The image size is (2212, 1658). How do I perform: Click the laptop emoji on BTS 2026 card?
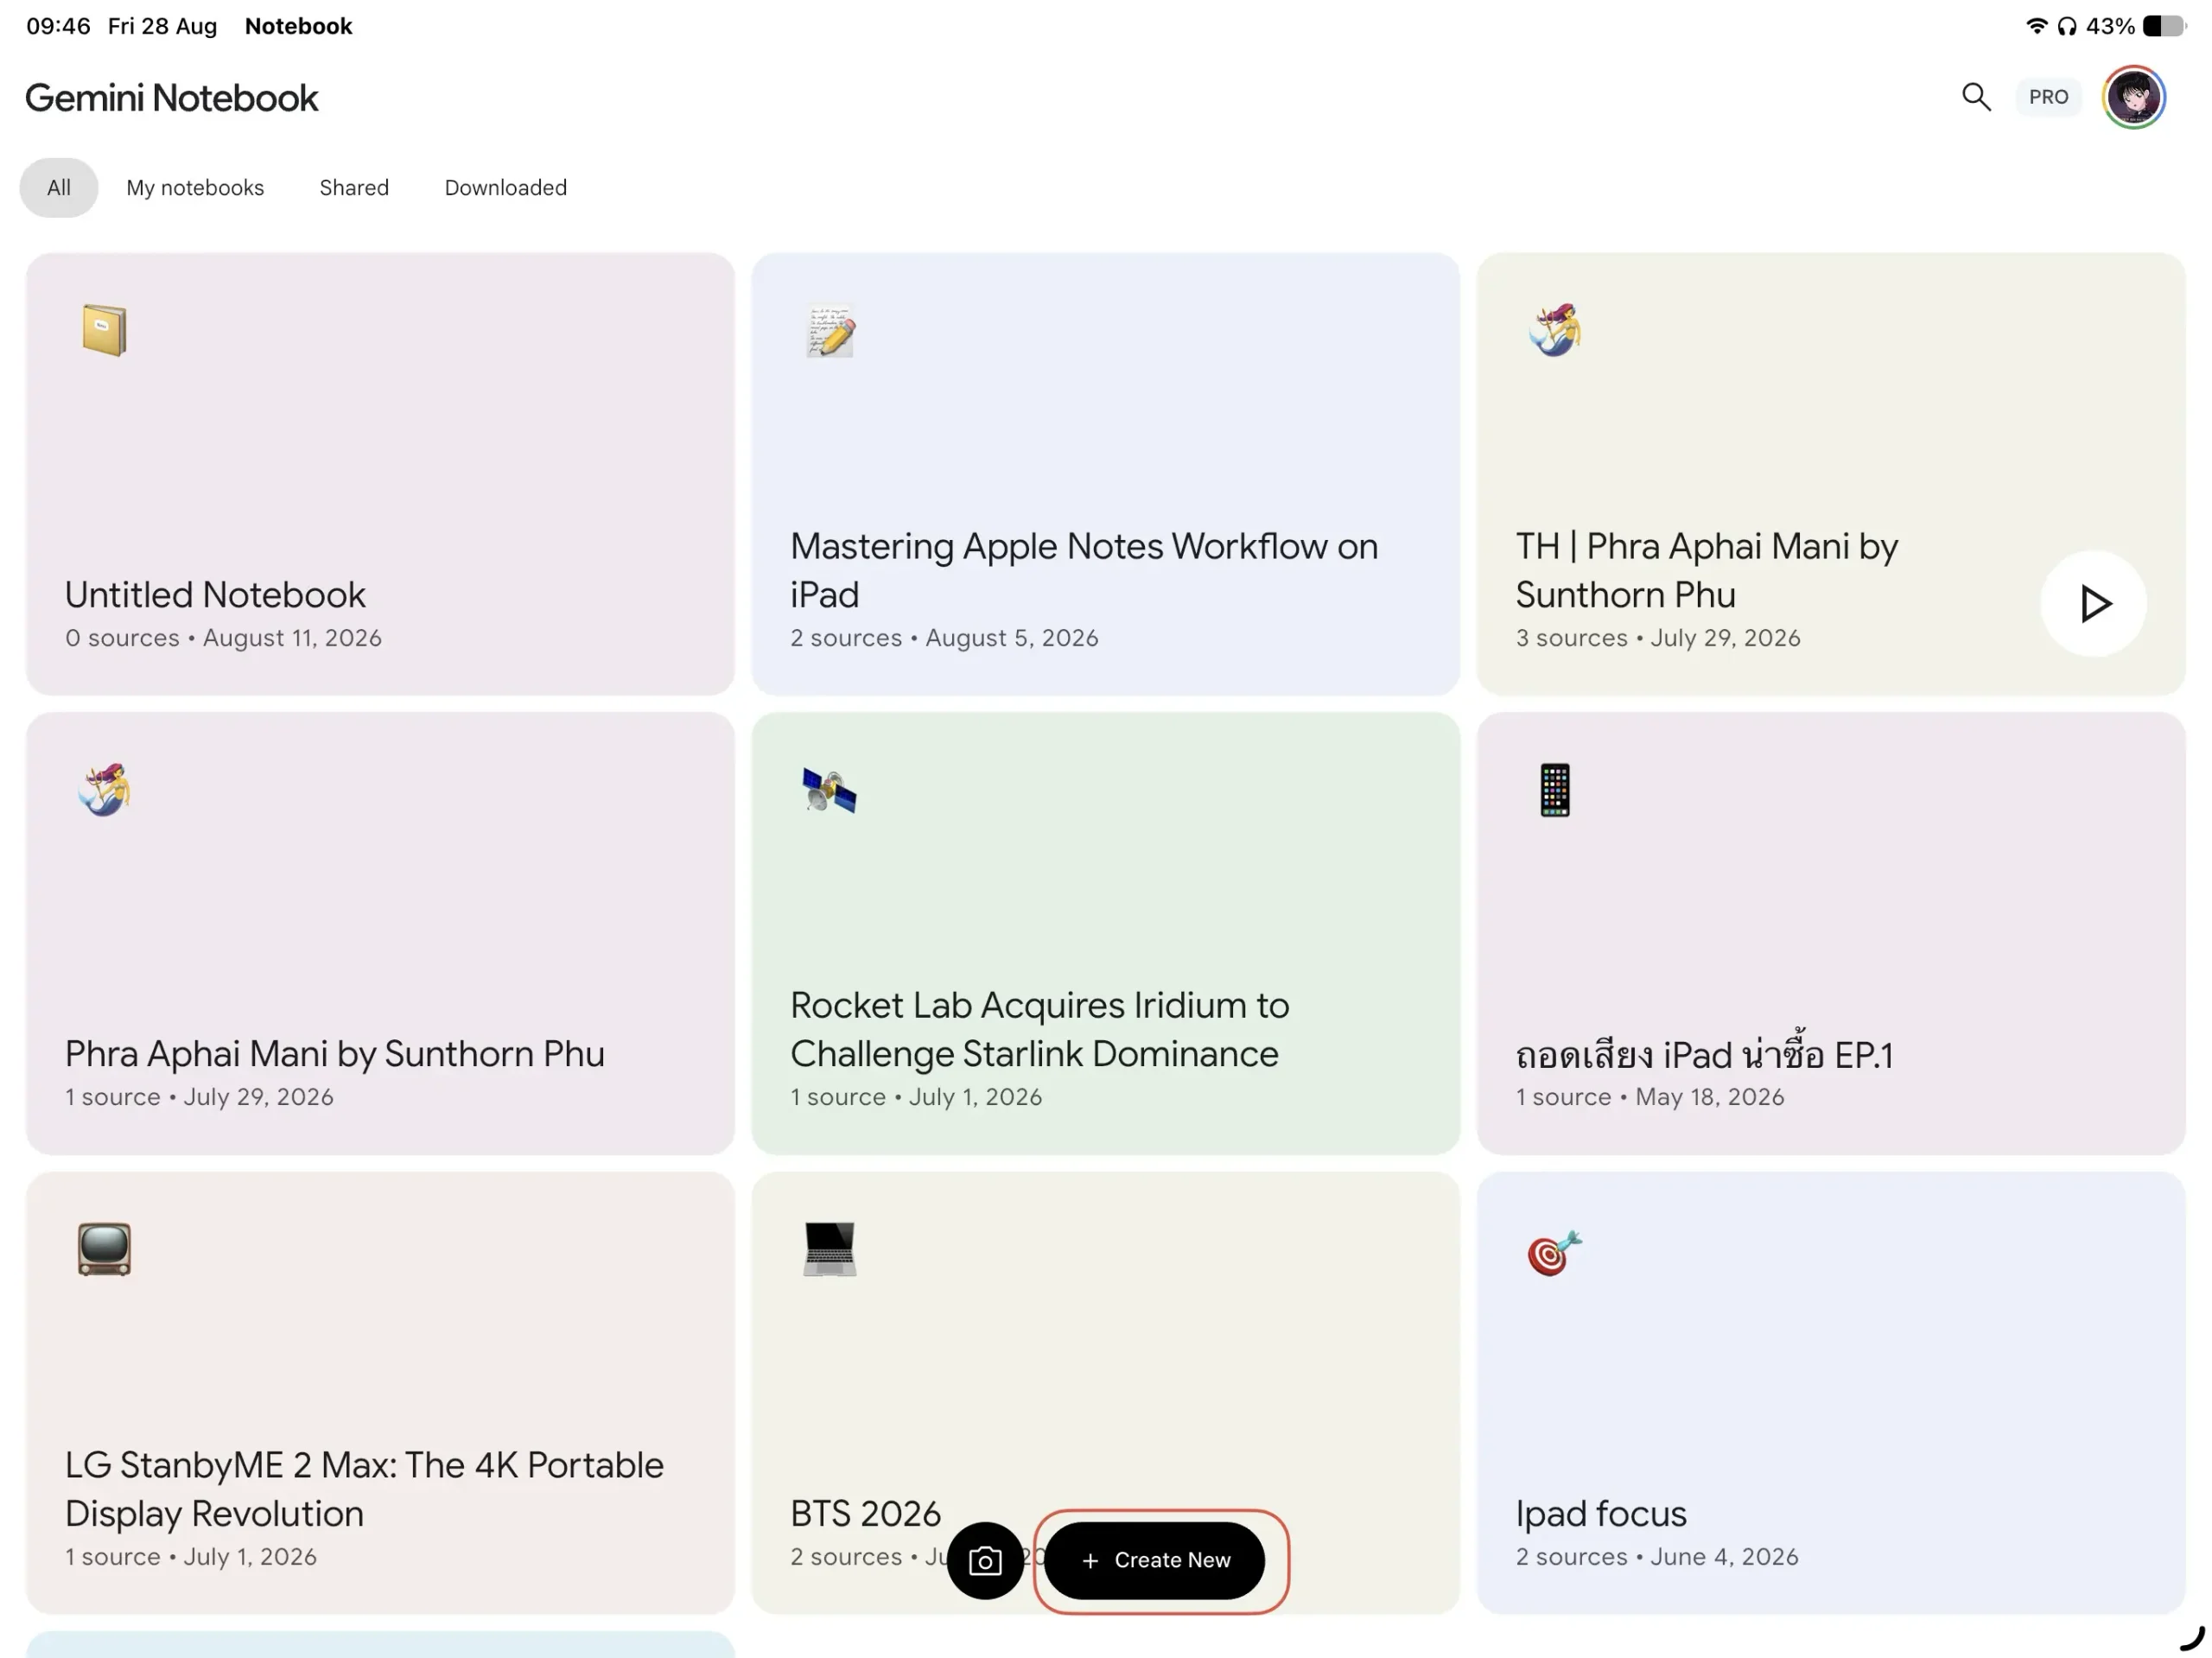[x=830, y=1249]
